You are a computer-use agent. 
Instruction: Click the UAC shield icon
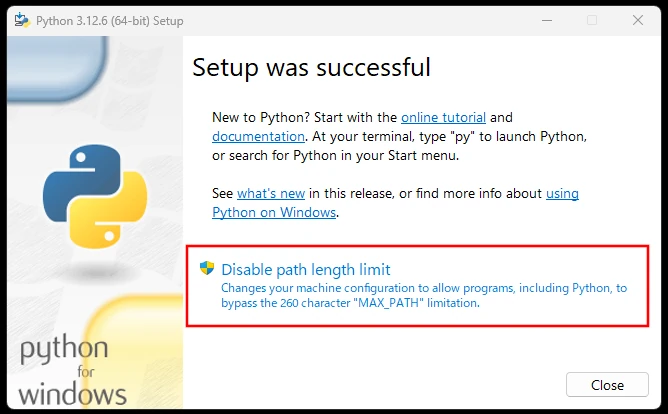pyautogui.click(x=207, y=268)
